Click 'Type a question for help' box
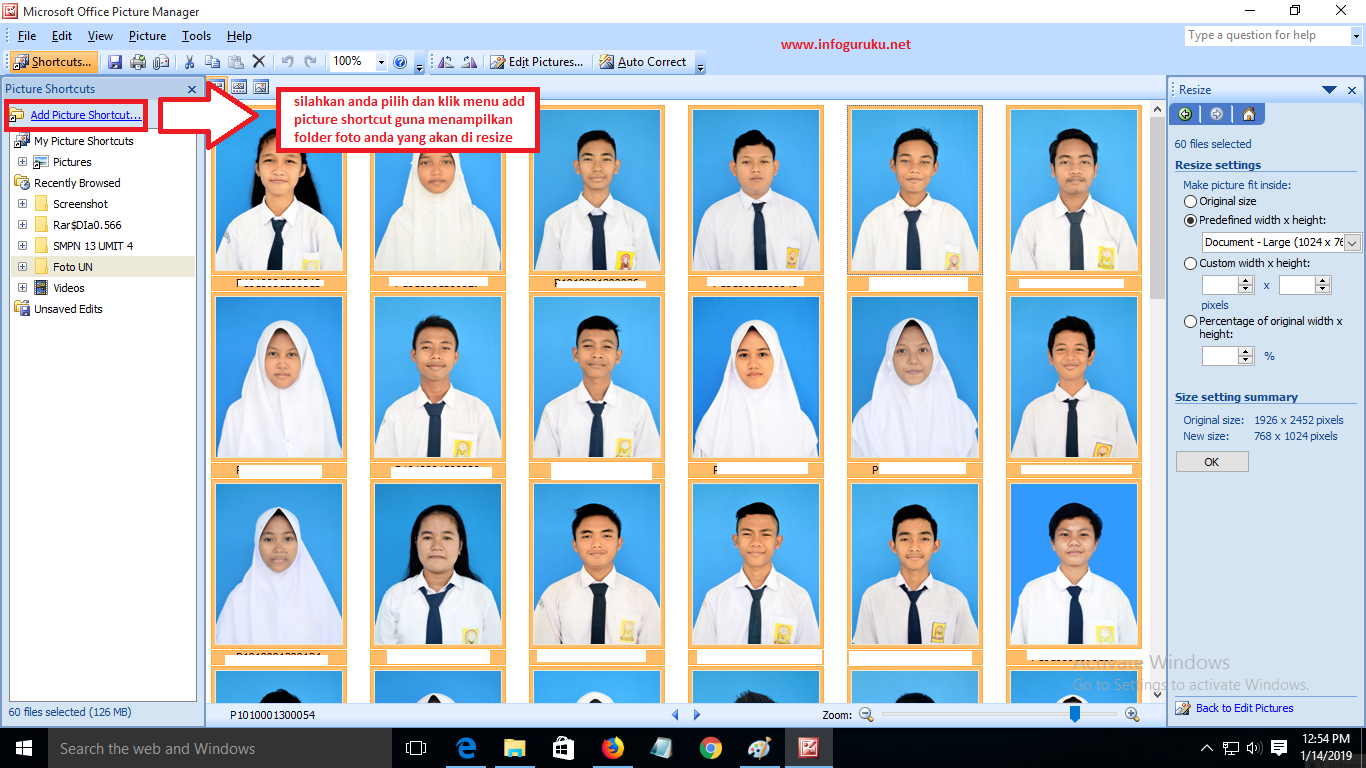The height and width of the screenshot is (768, 1366). tap(1267, 36)
